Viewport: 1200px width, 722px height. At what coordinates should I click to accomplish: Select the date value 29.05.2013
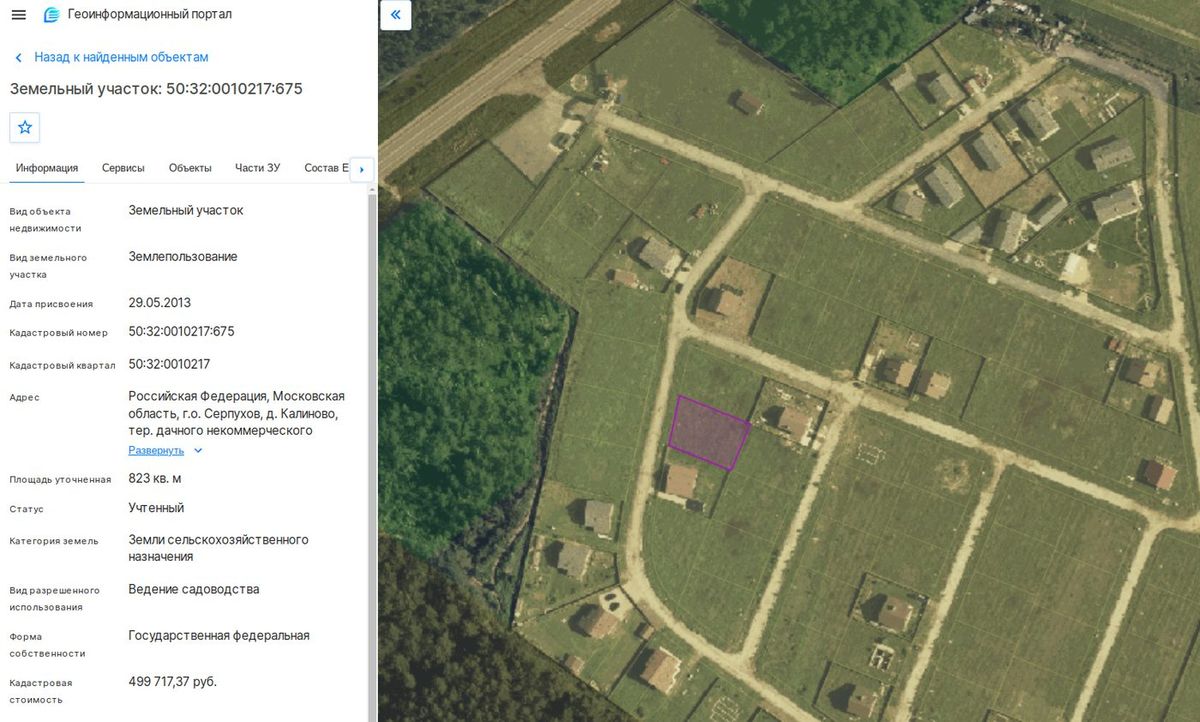coord(159,302)
